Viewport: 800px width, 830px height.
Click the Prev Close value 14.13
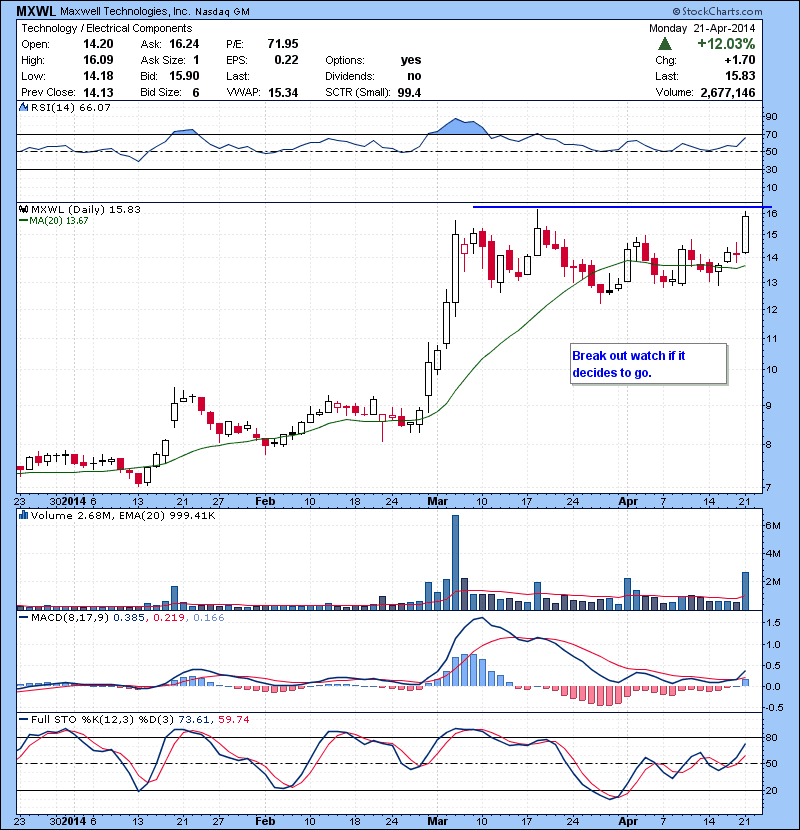(98, 93)
